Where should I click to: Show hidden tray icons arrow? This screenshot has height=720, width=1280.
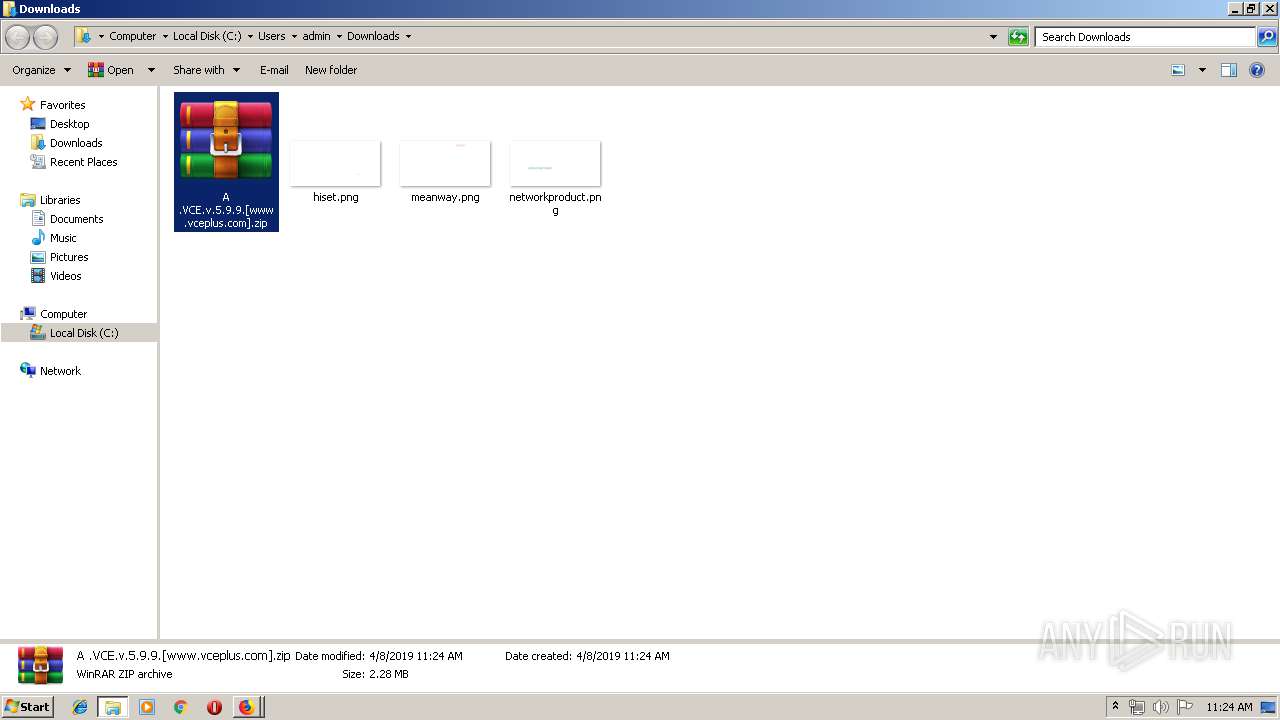(x=1116, y=706)
